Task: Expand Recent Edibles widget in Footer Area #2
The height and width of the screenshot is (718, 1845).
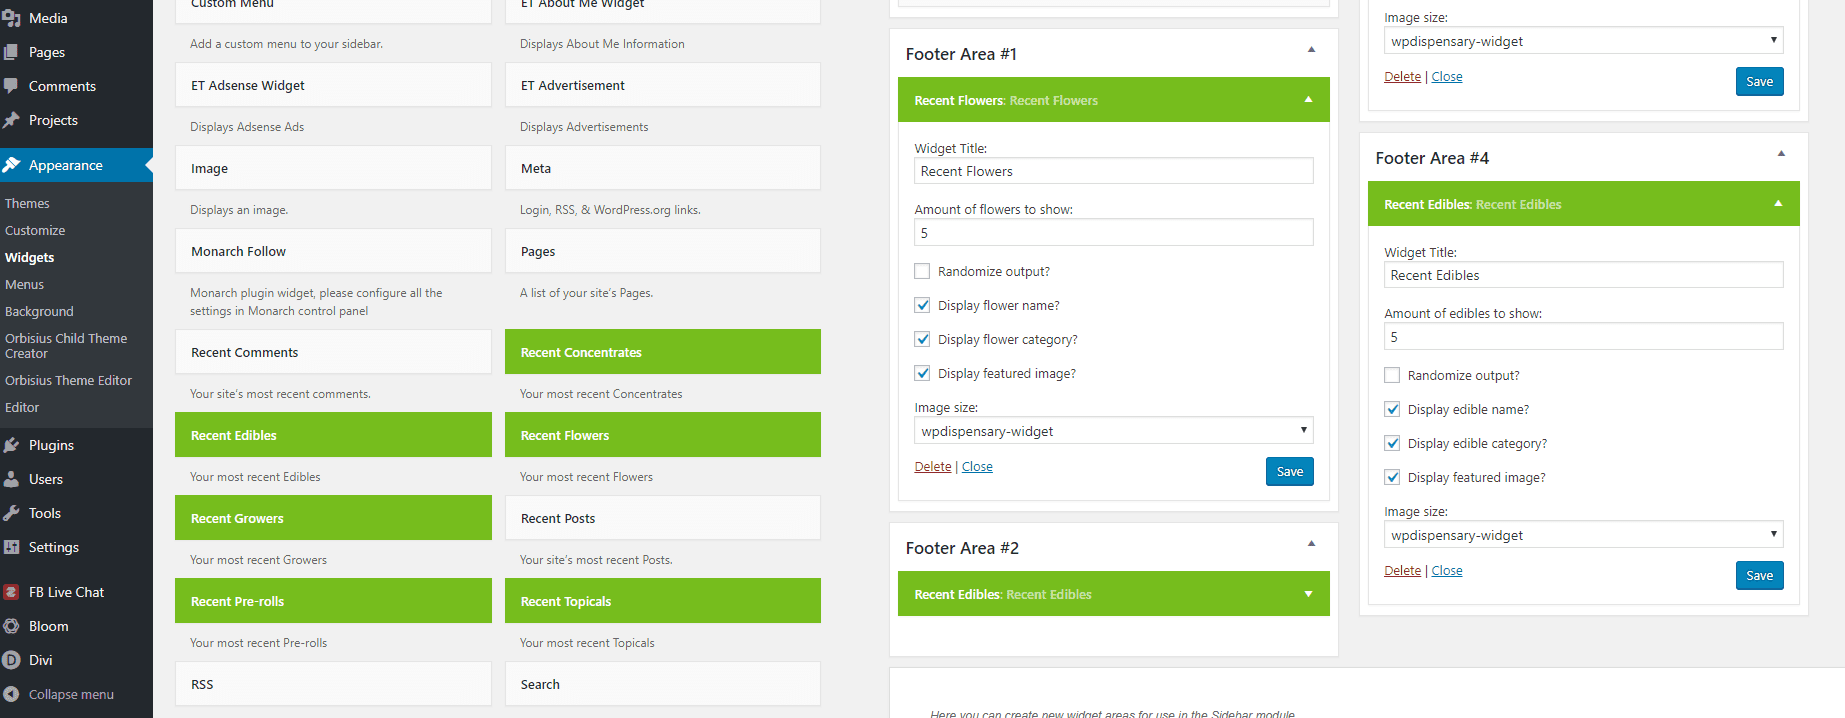Action: [1308, 594]
